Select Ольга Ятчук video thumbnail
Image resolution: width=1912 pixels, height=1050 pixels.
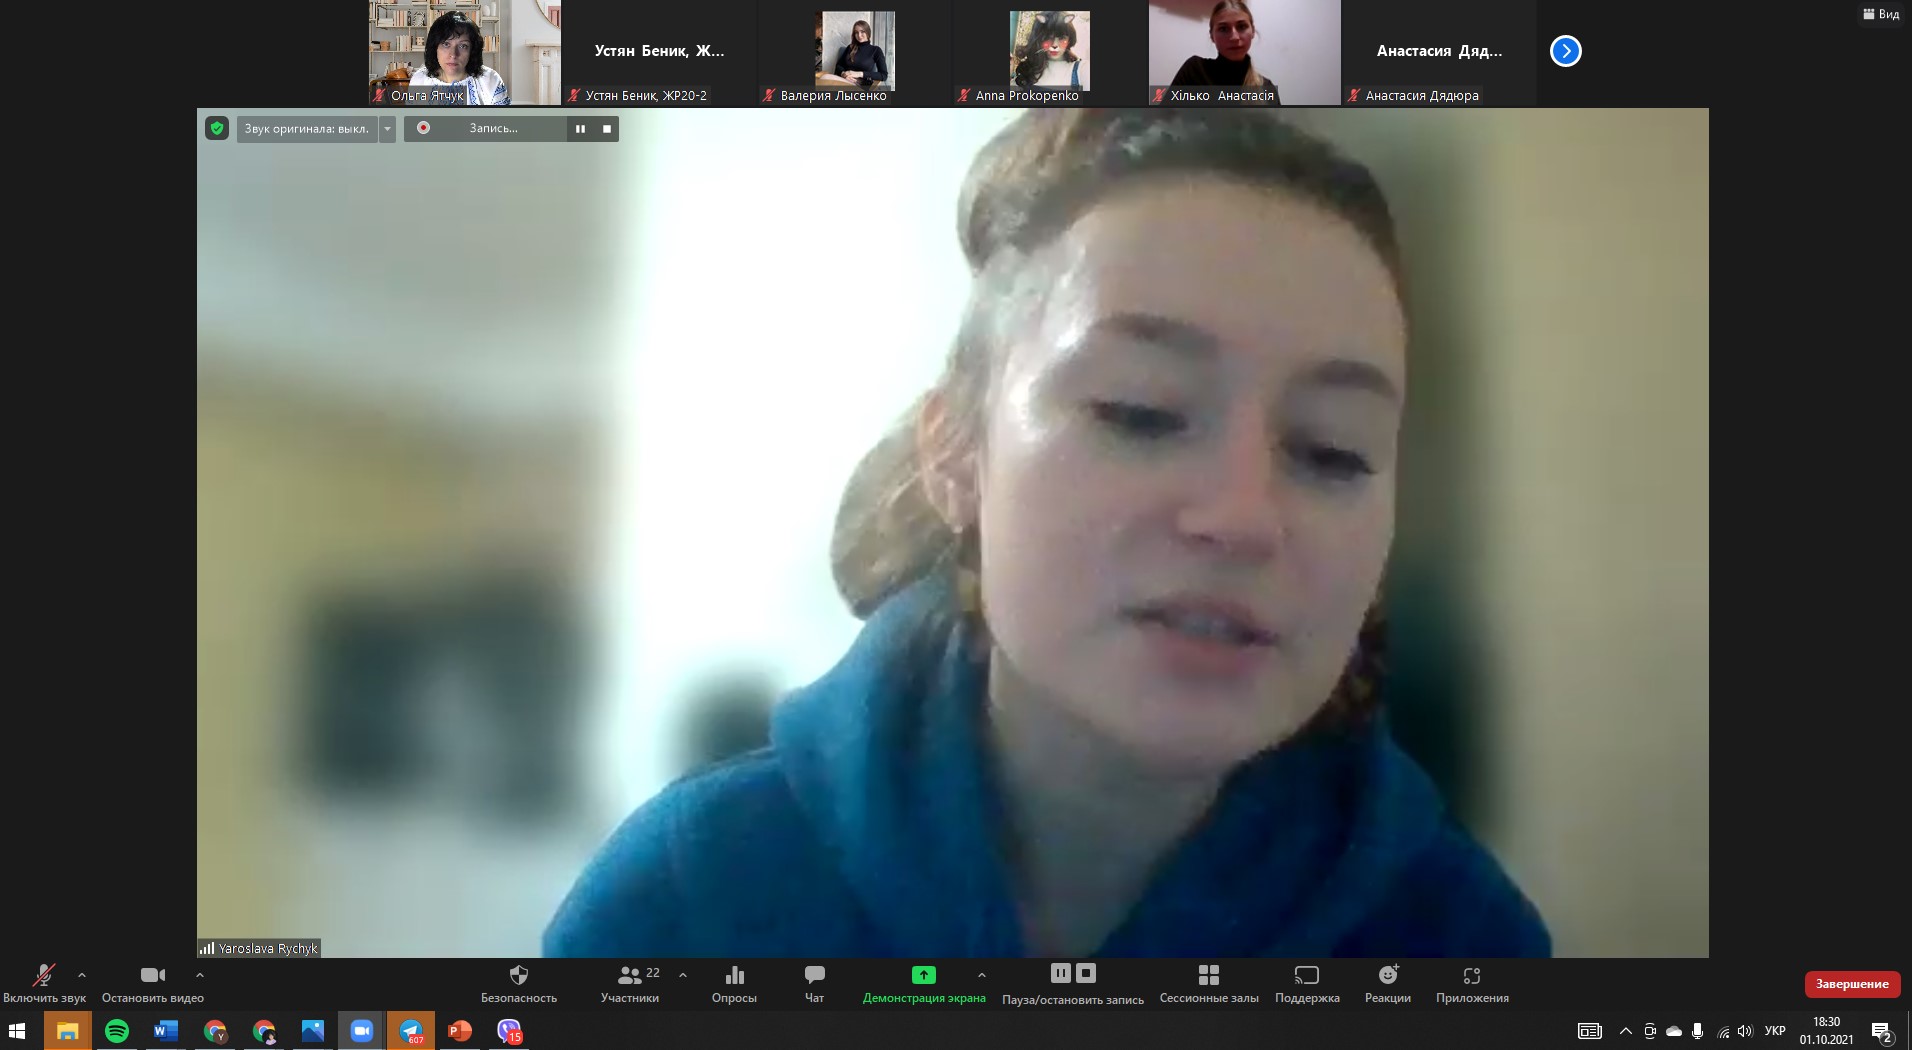point(465,52)
